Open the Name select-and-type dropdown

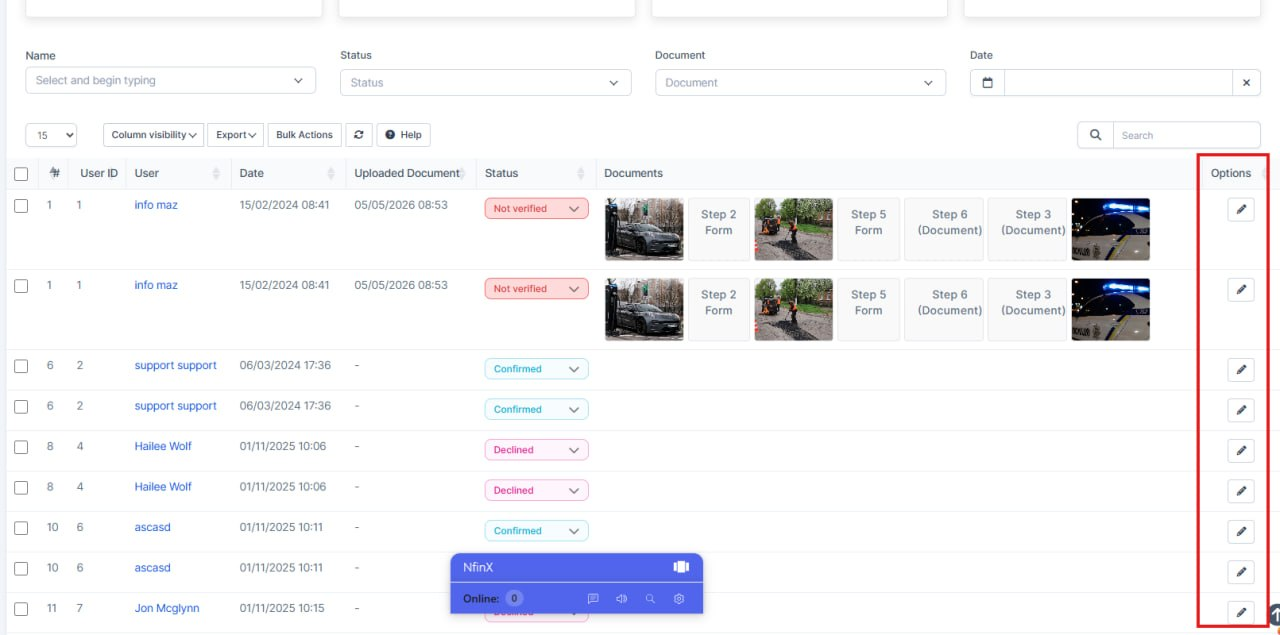(x=170, y=81)
